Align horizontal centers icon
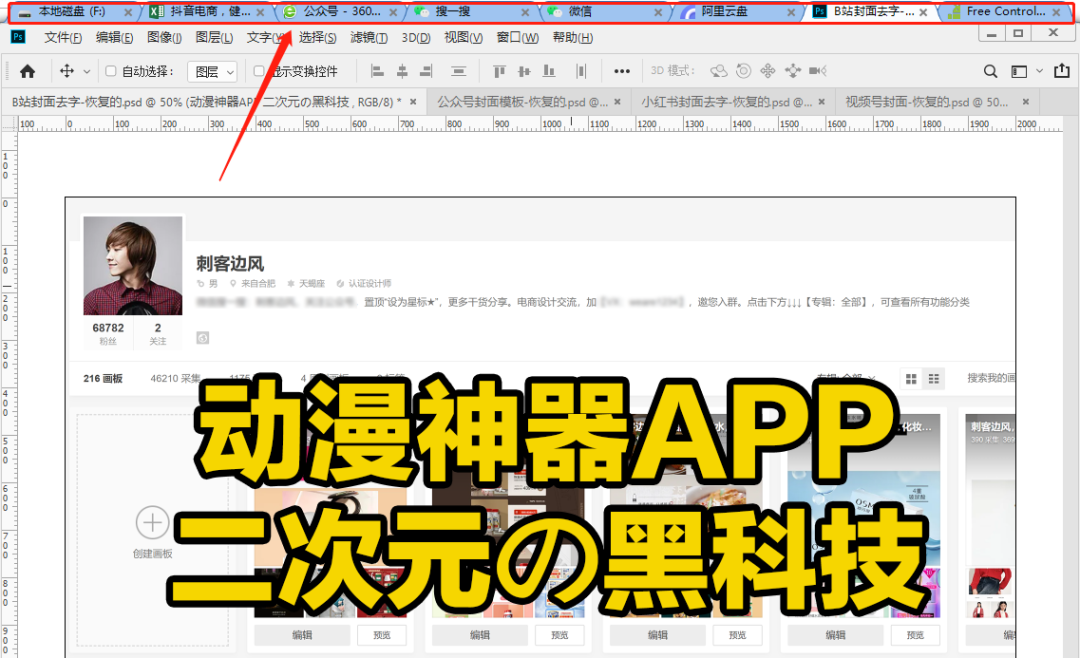 pos(402,71)
